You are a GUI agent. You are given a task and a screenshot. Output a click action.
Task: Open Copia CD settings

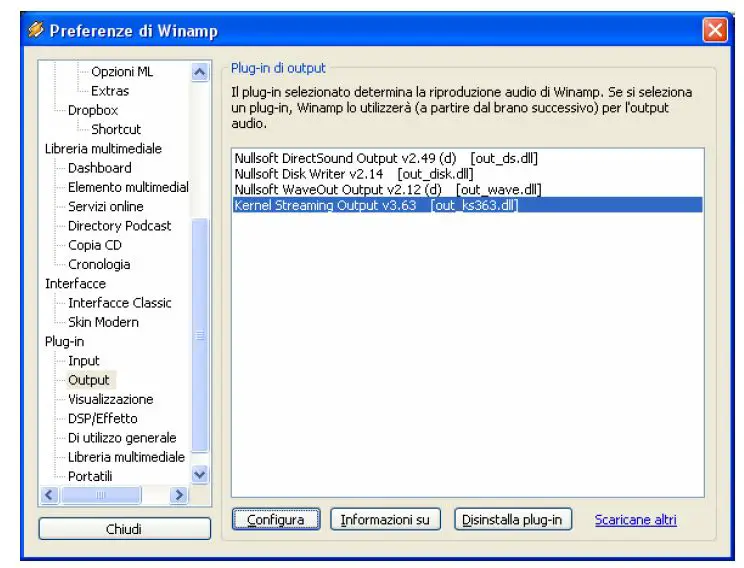(x=94, y=245)
